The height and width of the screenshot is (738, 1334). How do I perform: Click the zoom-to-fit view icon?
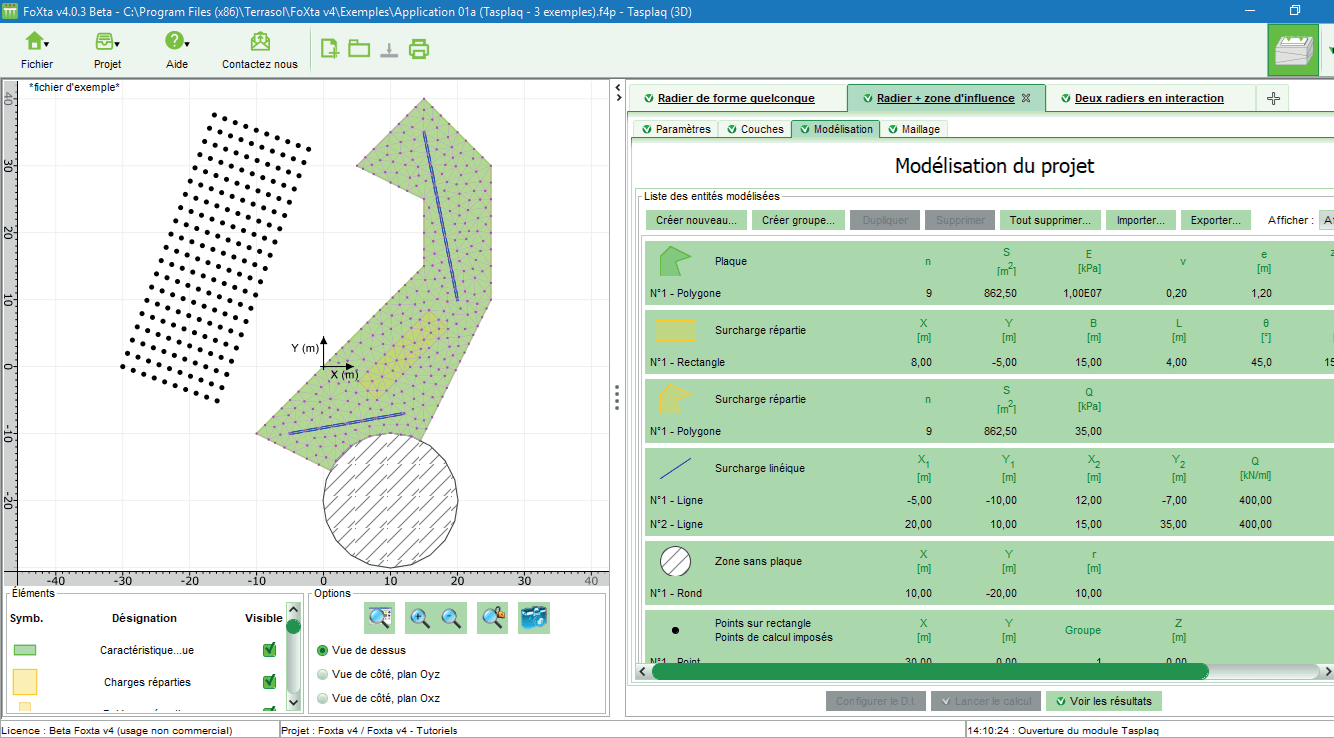(x=380, y=619)
